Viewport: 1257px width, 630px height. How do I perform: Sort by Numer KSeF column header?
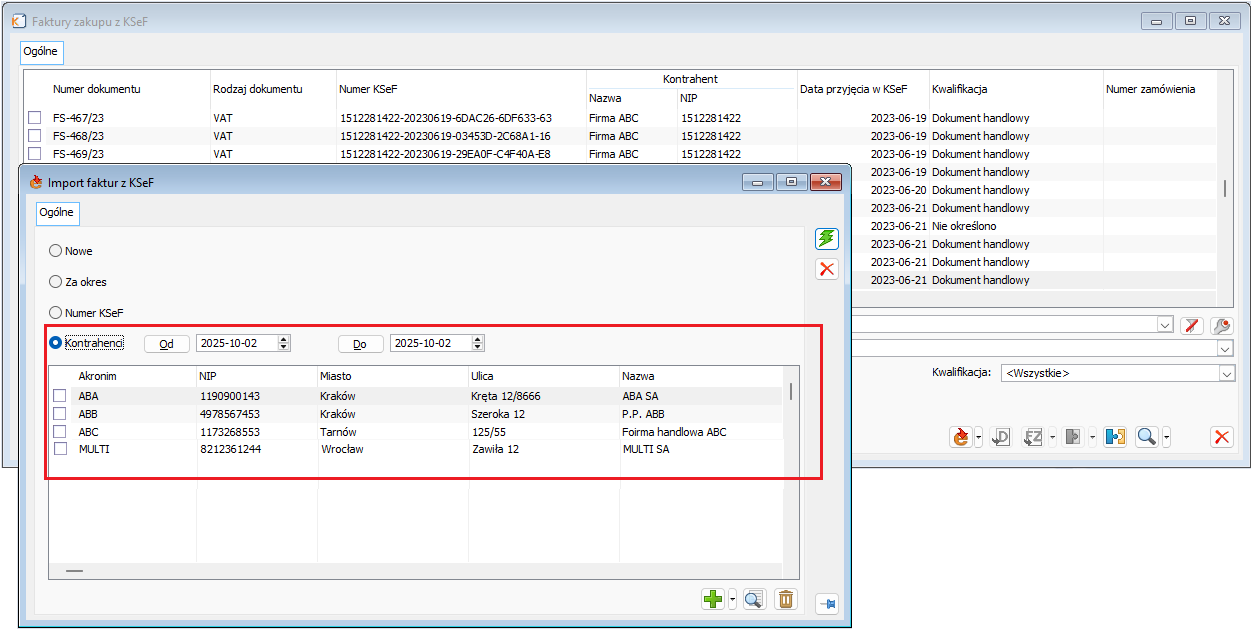point(368,89)
